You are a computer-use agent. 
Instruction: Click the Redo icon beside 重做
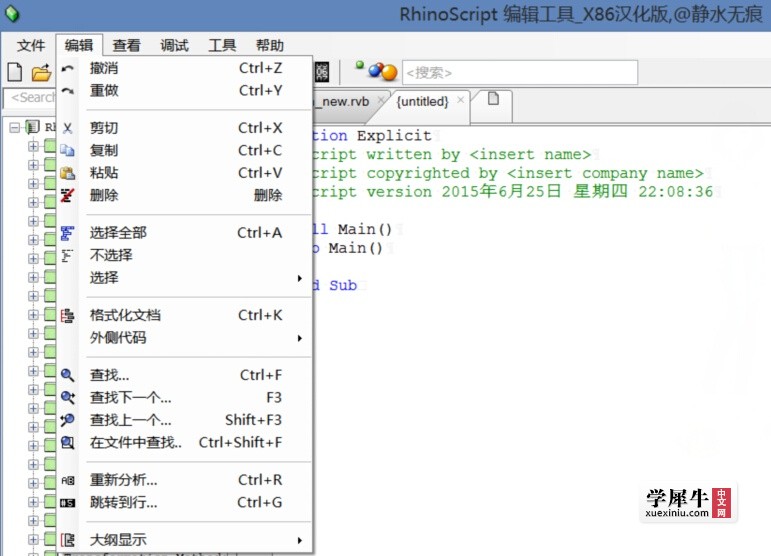coord(68,91)
